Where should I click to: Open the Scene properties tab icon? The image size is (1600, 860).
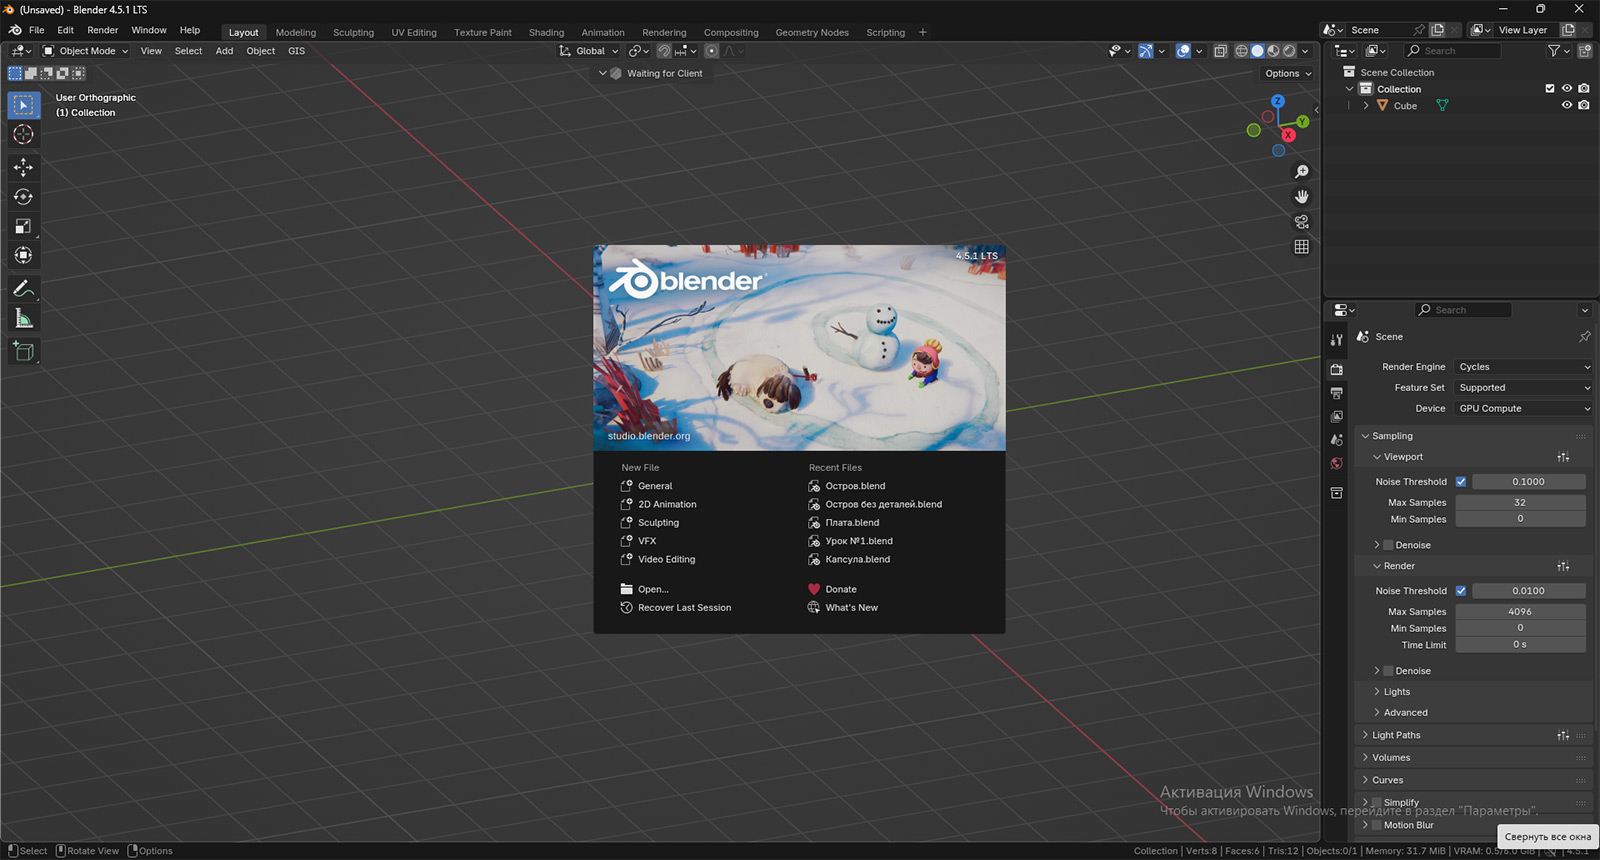[1337, 440]
